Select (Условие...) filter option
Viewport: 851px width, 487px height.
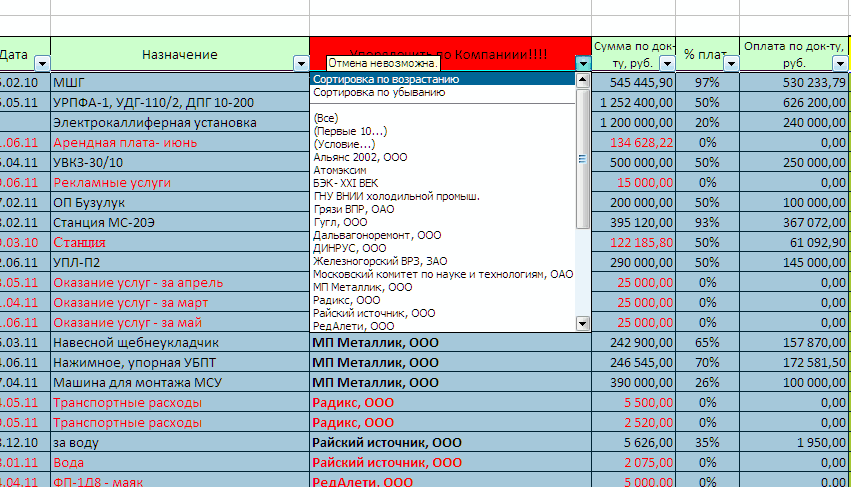pos(443,144)
